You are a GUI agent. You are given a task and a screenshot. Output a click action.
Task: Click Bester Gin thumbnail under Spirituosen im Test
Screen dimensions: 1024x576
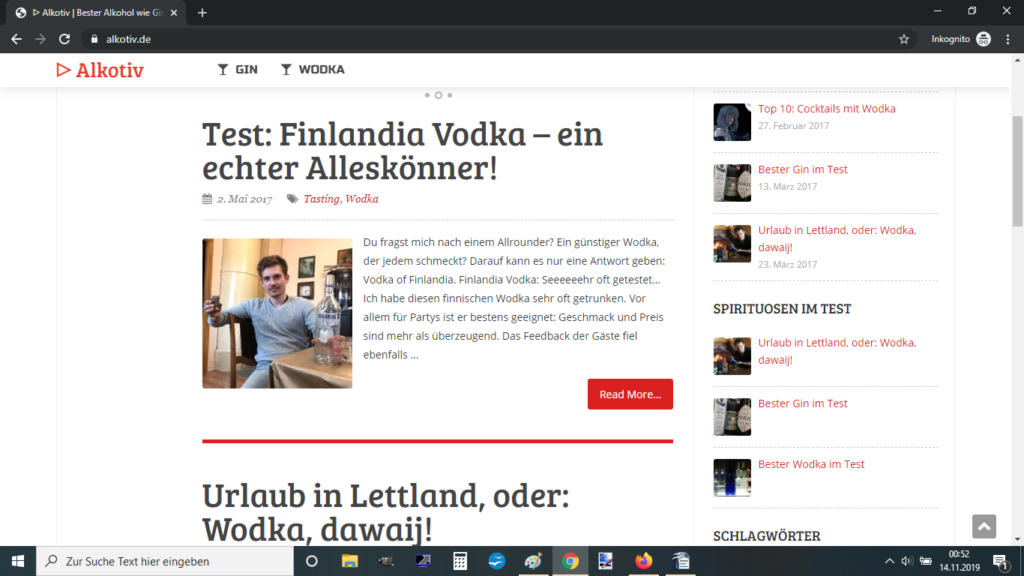tap(732, 417)
